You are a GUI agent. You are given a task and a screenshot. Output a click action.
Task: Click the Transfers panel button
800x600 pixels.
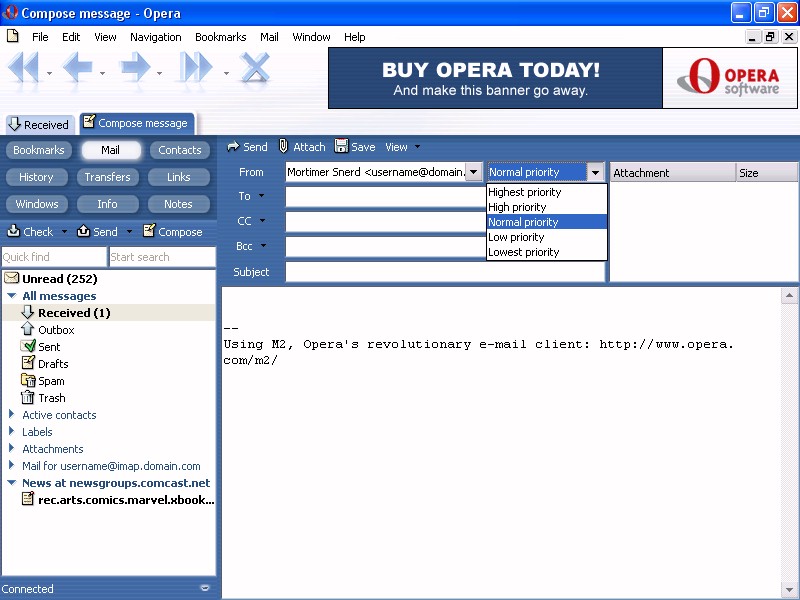(108, 177)
